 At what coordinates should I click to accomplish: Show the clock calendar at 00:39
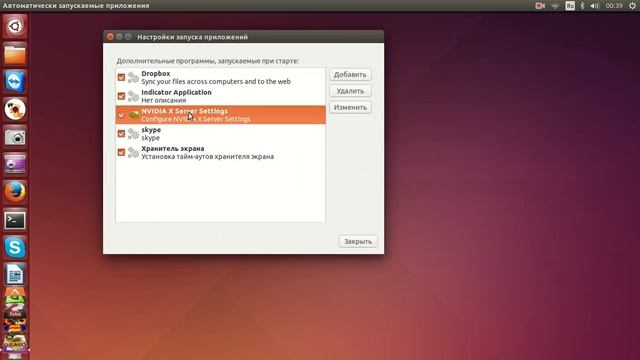point(614,6)
